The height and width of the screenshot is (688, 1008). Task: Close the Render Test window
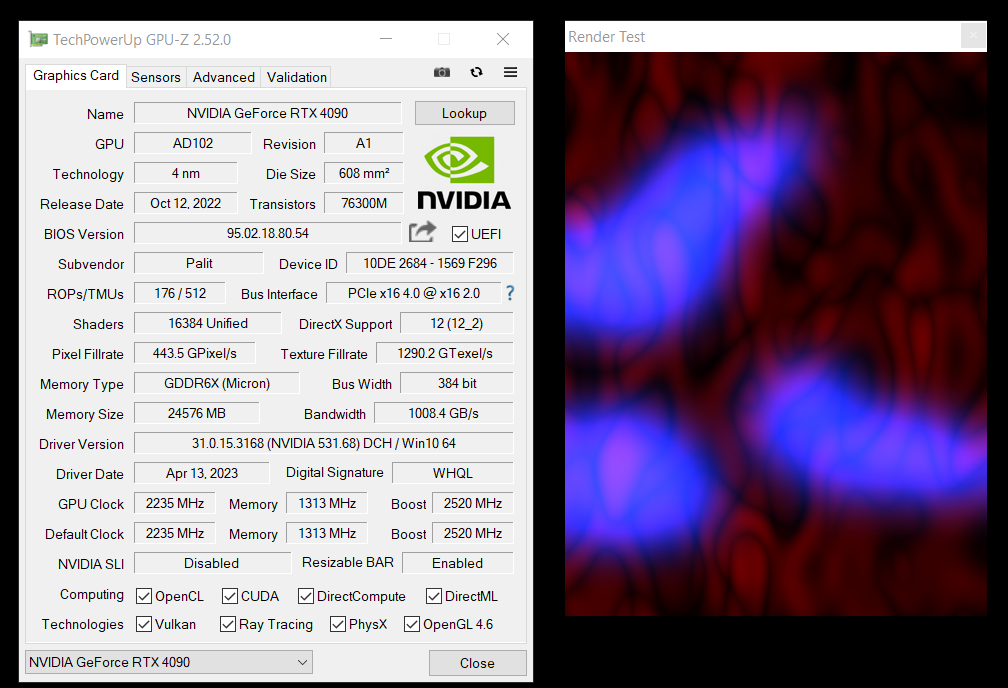point(973,35)
